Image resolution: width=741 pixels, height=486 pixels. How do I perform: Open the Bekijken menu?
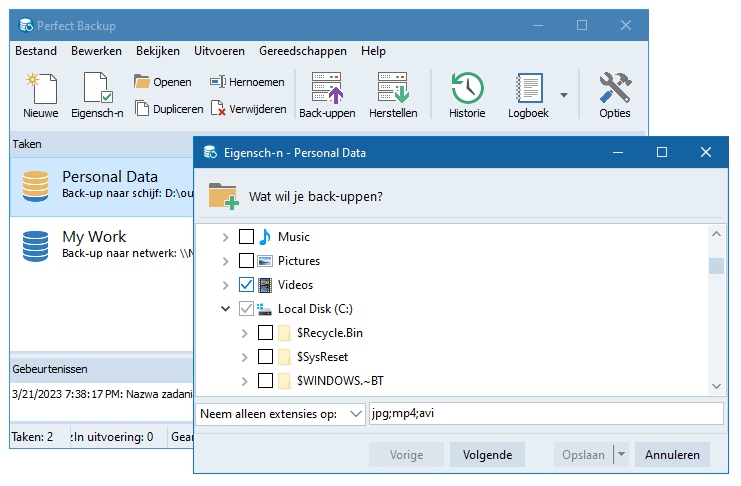[x=158, y=51]
